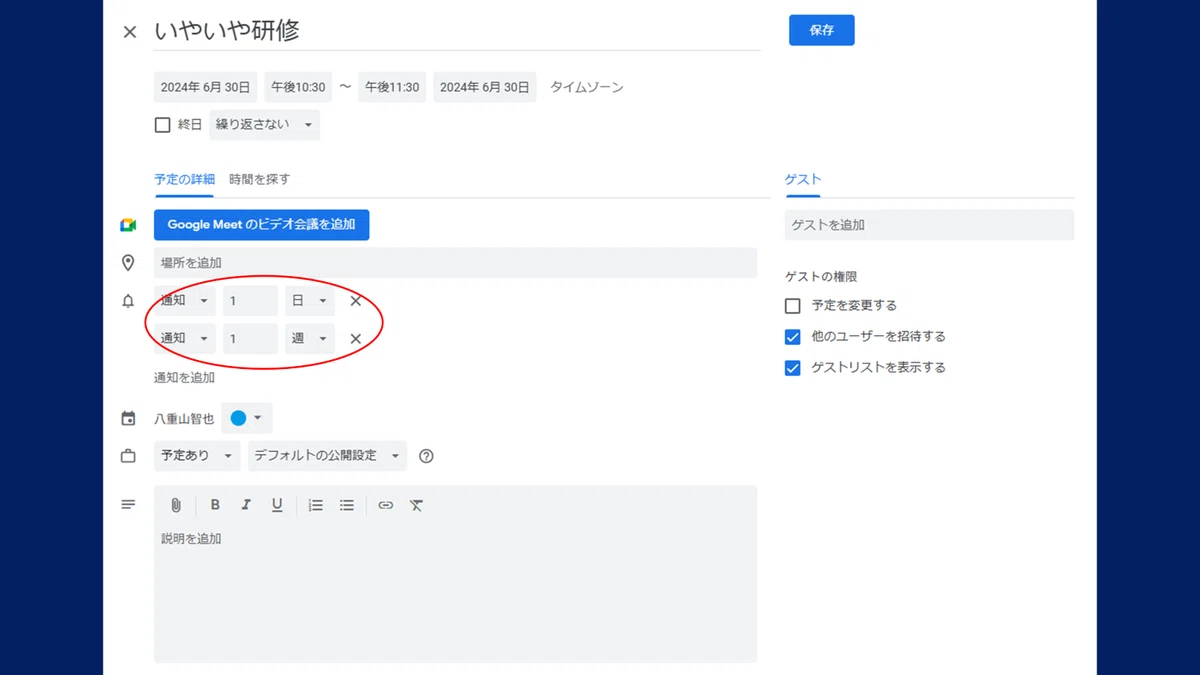The width and height of the screenshot is (1200, 675).
Task: Attach a file using the paperclip icon
Action: click(x=176, y=505)
